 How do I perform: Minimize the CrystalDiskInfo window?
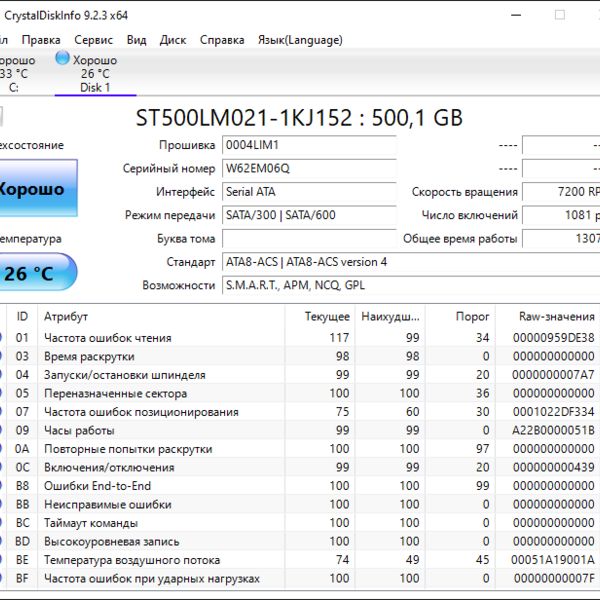pos(516,15)
